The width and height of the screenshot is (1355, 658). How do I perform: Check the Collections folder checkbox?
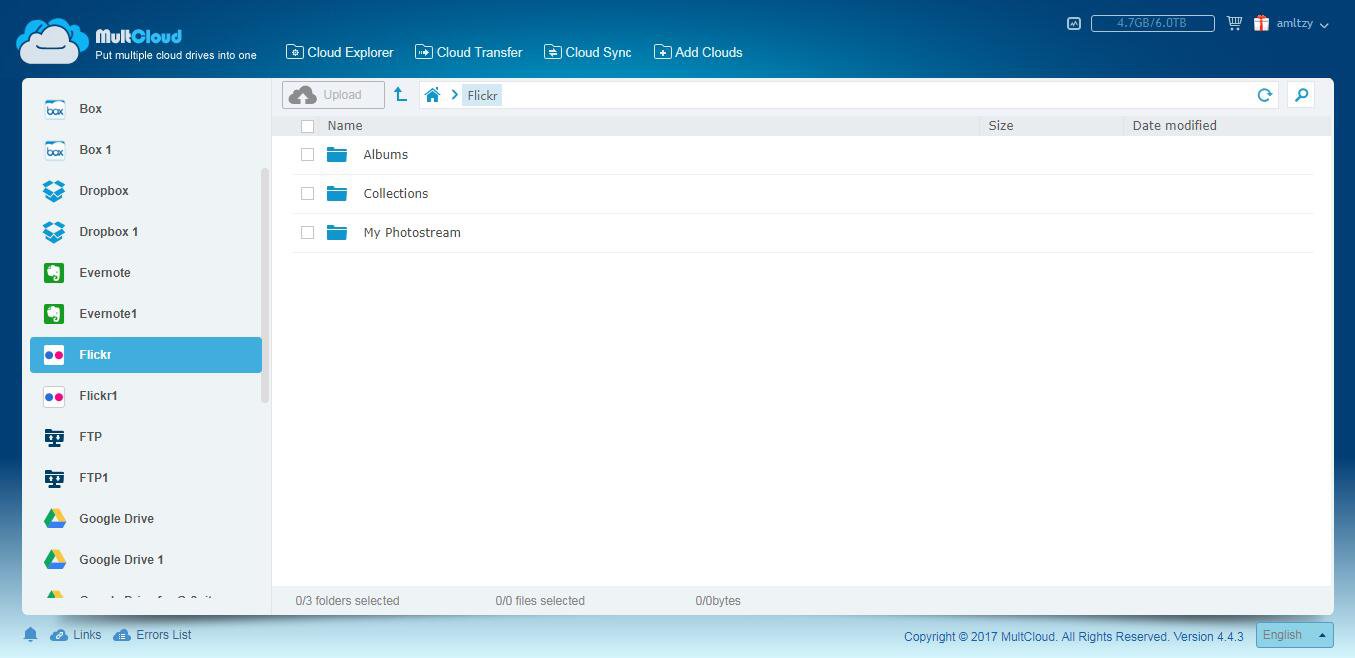click(x=307, y=193)
